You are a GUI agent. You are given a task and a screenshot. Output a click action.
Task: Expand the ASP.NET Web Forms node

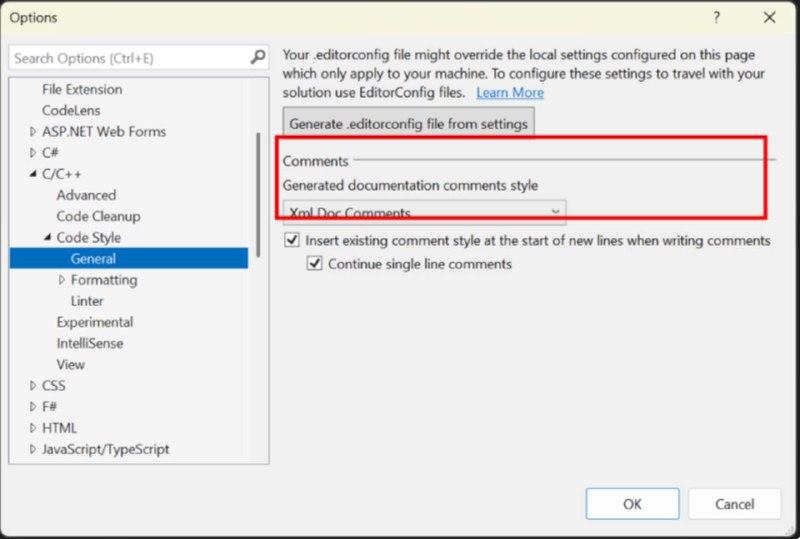33,132
